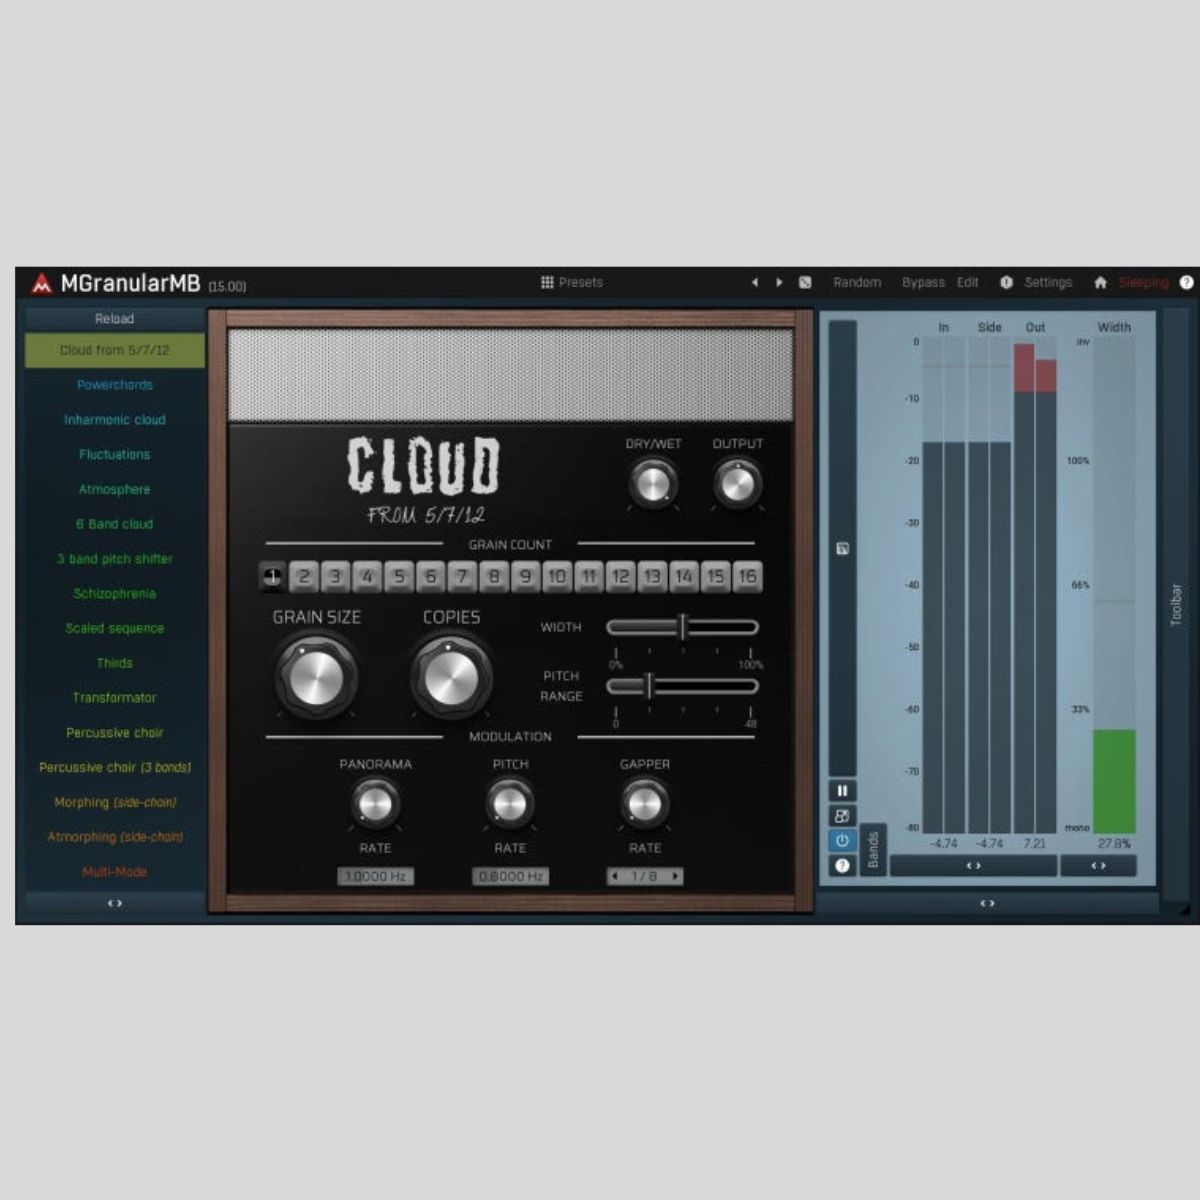Click the Gapper rate value 1/8
The width and height of the screenshot is (1200, 1200).
tap(645, 876)
